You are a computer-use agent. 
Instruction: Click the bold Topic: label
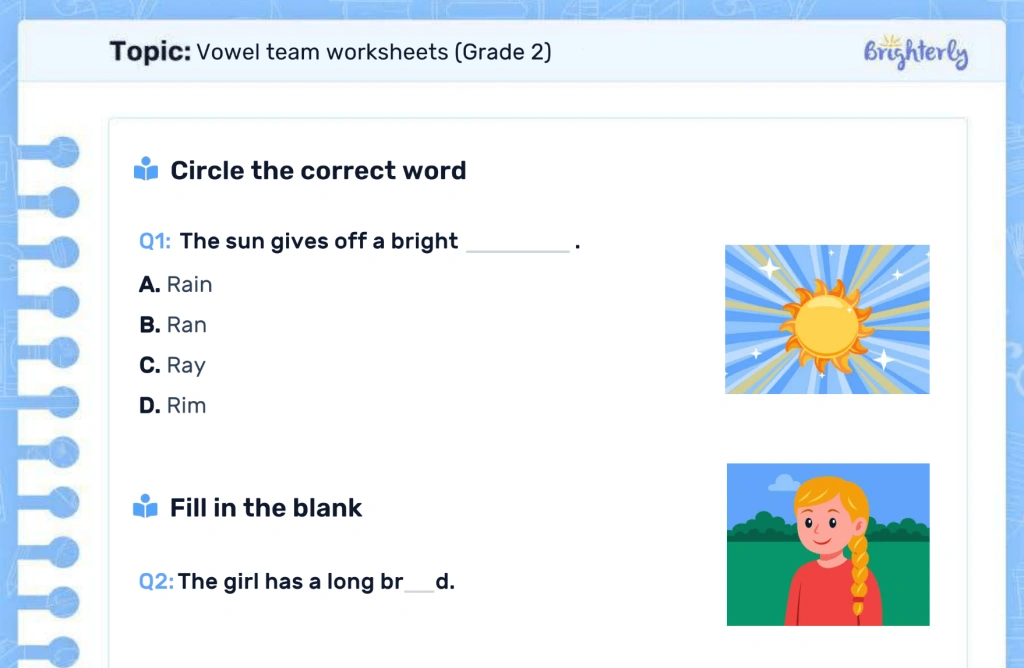[x=150, y=52]
